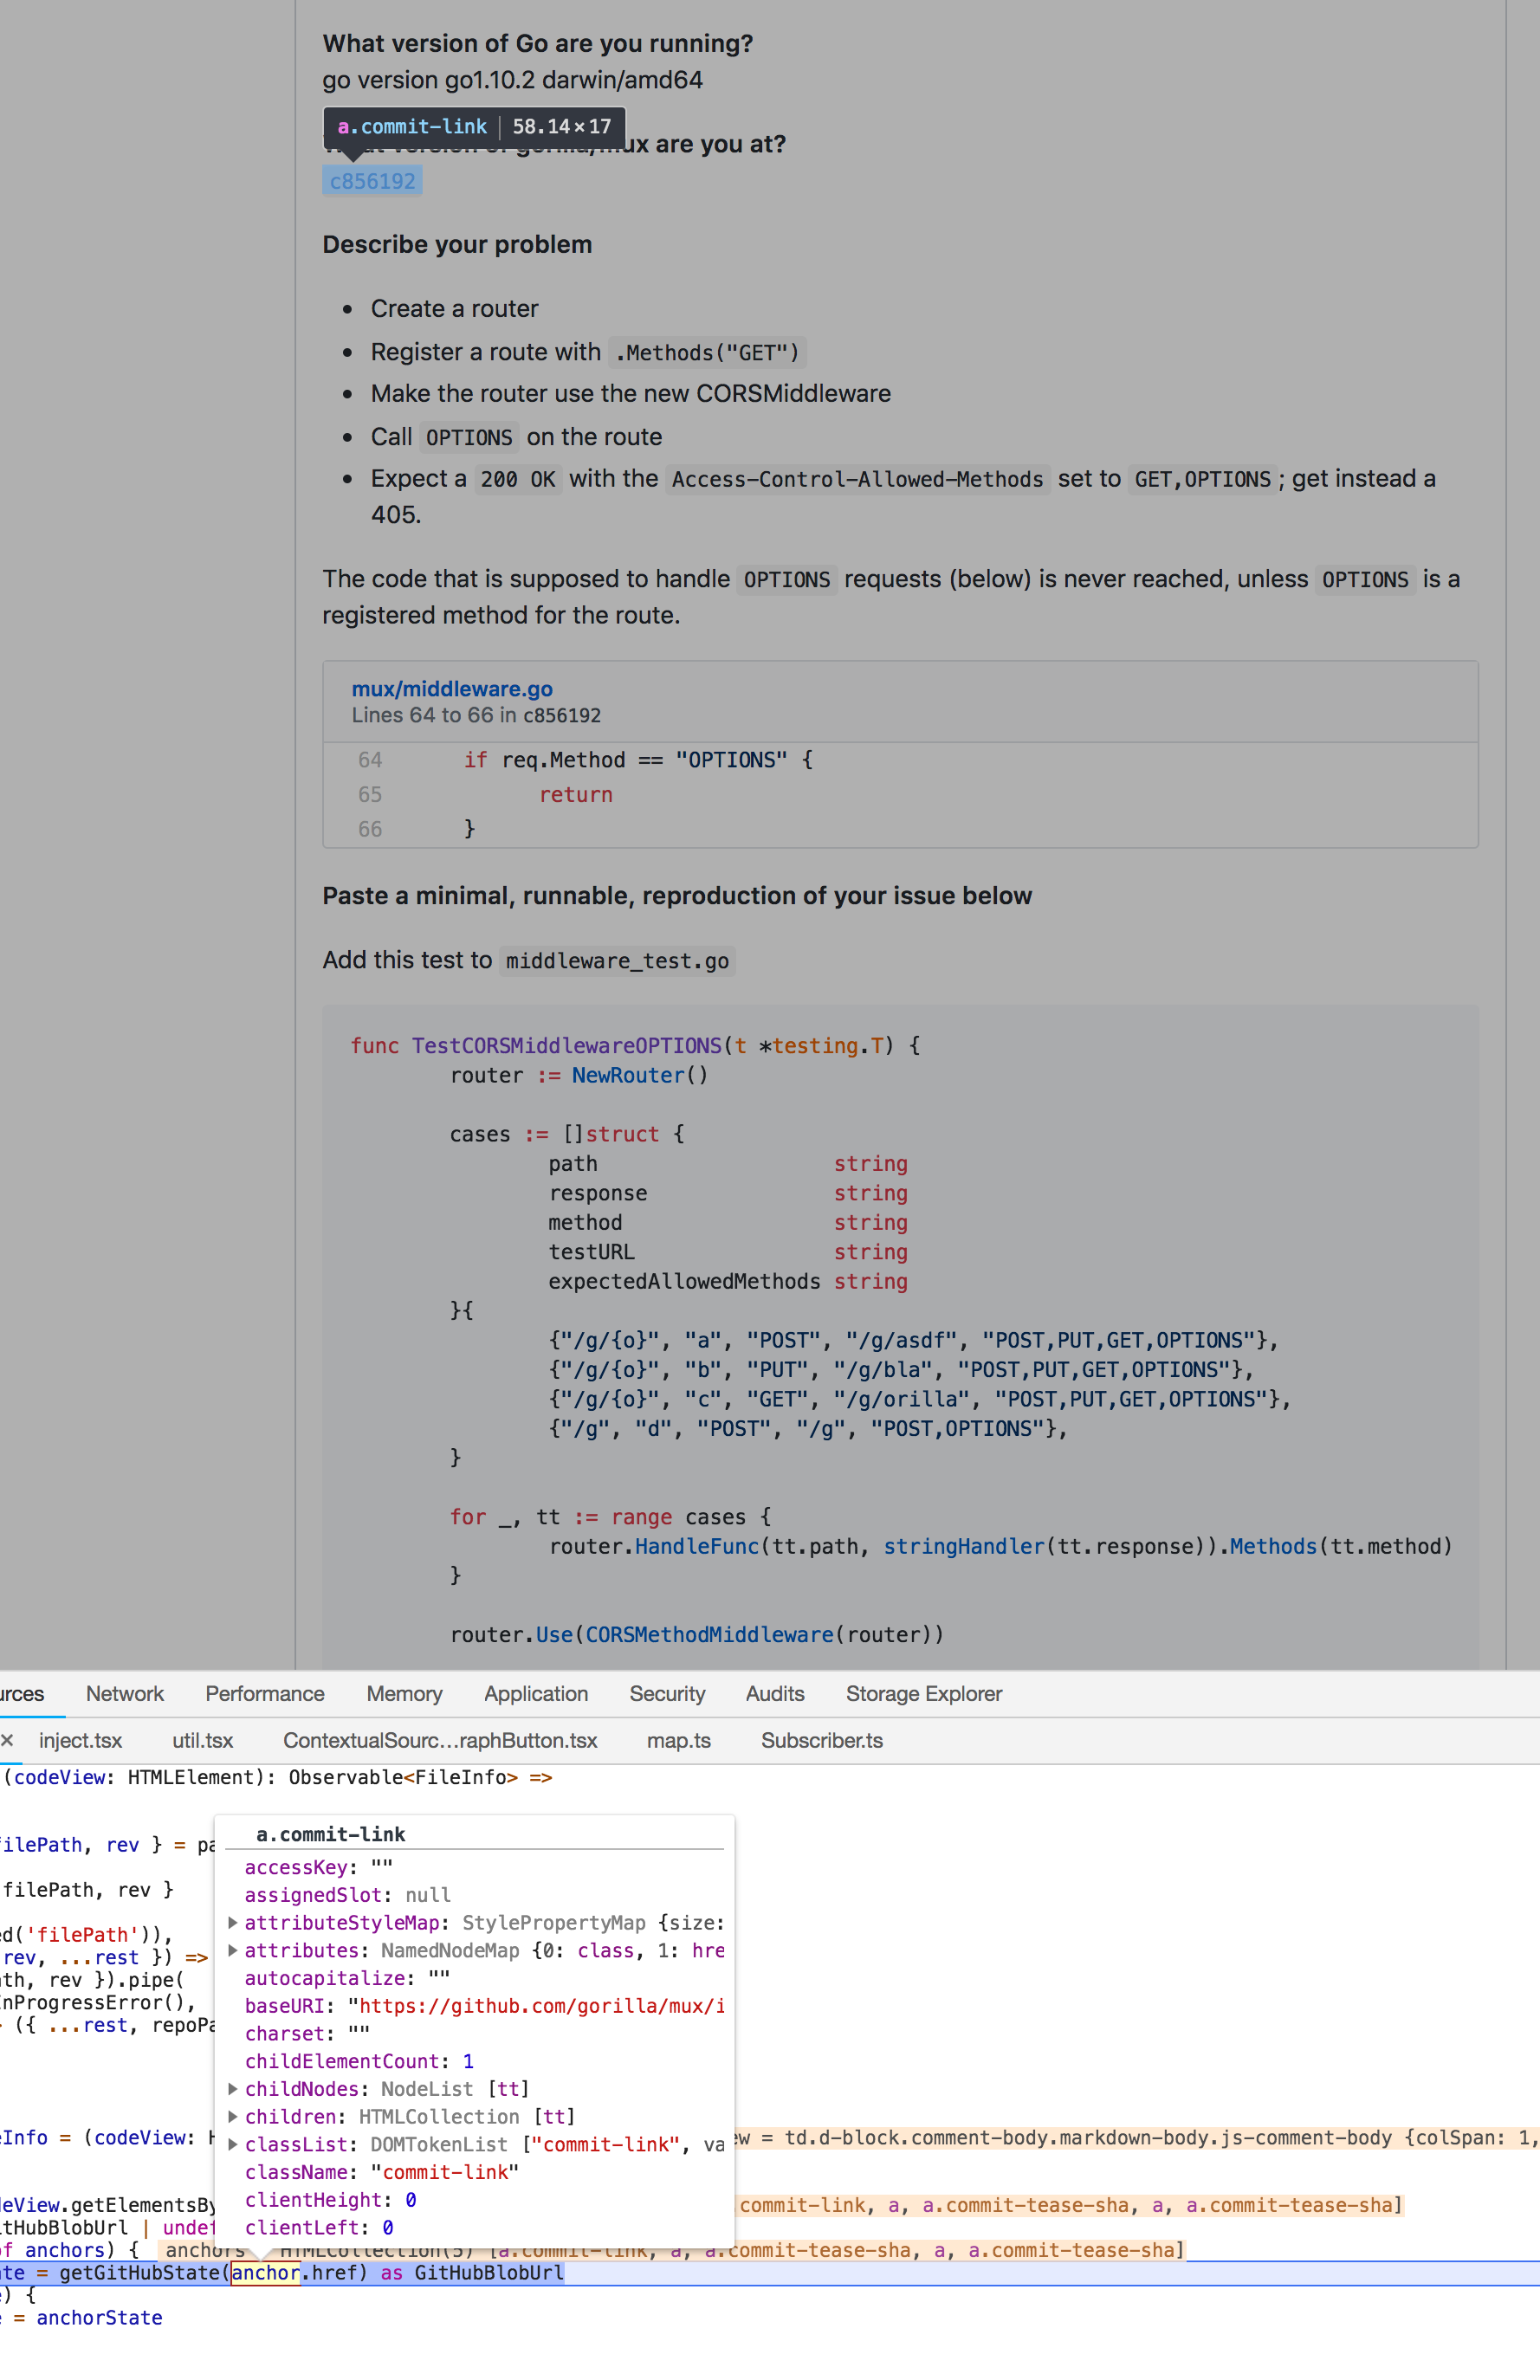
Task: Open the Performance panel
Action: tap(264, 1693)
